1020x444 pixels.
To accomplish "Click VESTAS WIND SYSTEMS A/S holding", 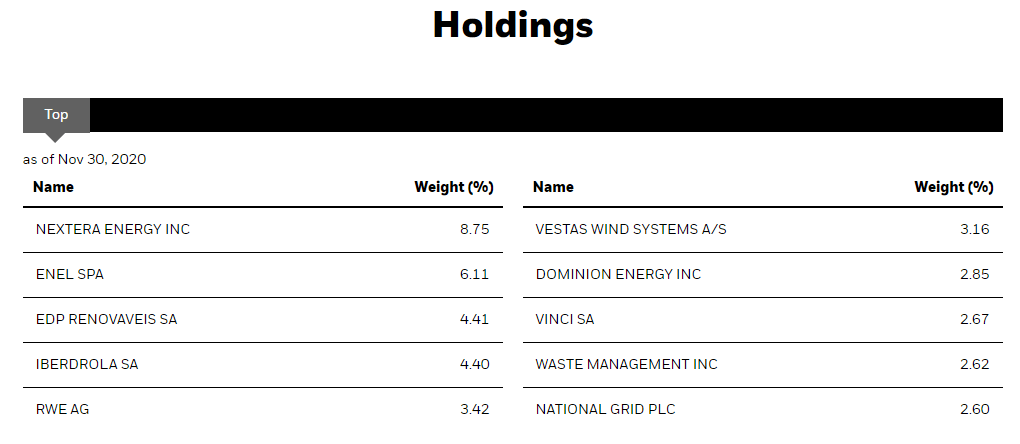I will click(x=631, y=229).
